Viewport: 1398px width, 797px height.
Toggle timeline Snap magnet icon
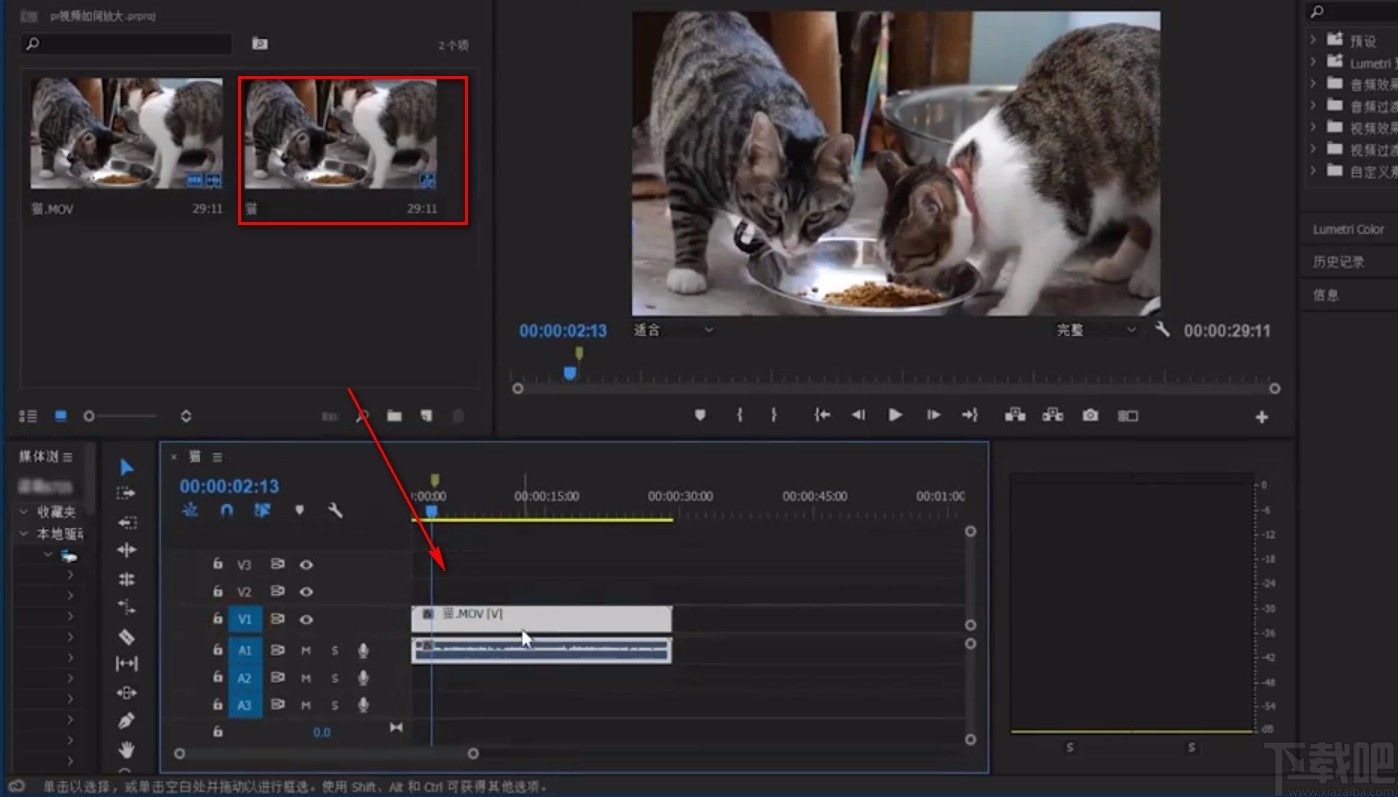click(x=227, y=510)
